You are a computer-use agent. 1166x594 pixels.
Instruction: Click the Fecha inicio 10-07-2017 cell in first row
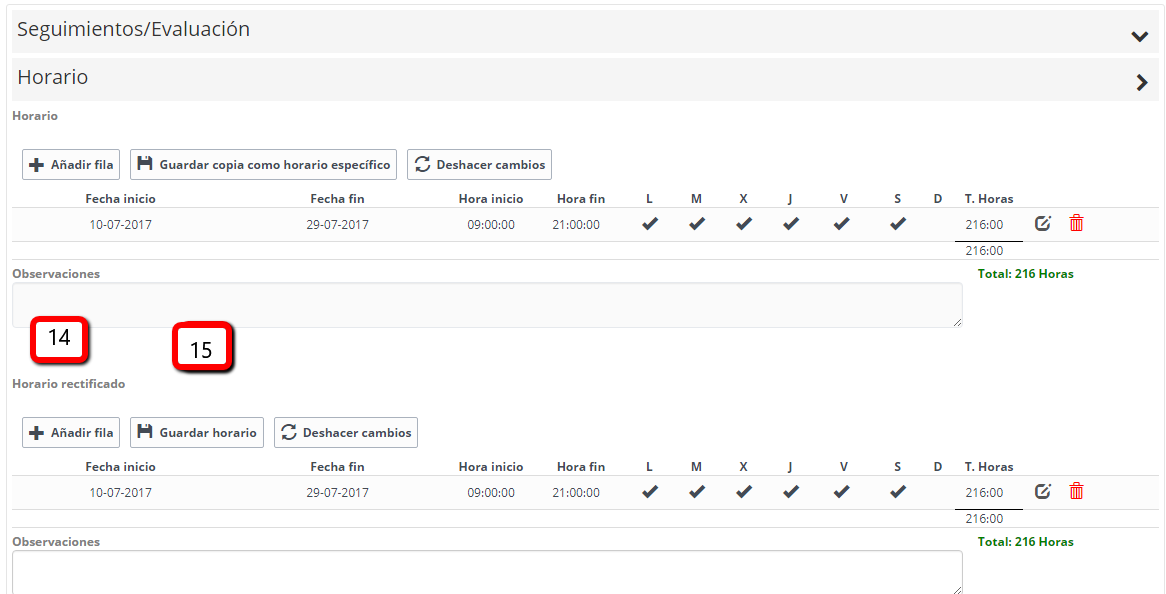coord(120,224)
